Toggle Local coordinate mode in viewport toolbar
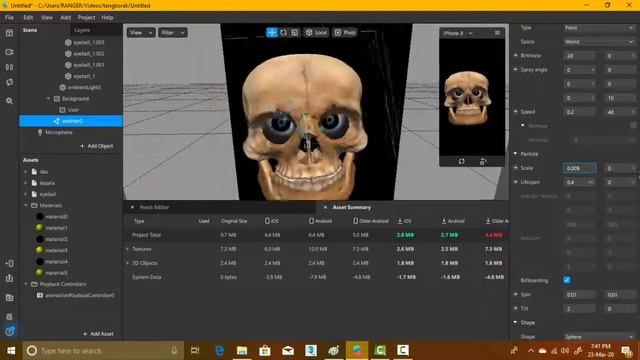Image resolution: width=640 pixels, height=360 pixels. (316, 32)
